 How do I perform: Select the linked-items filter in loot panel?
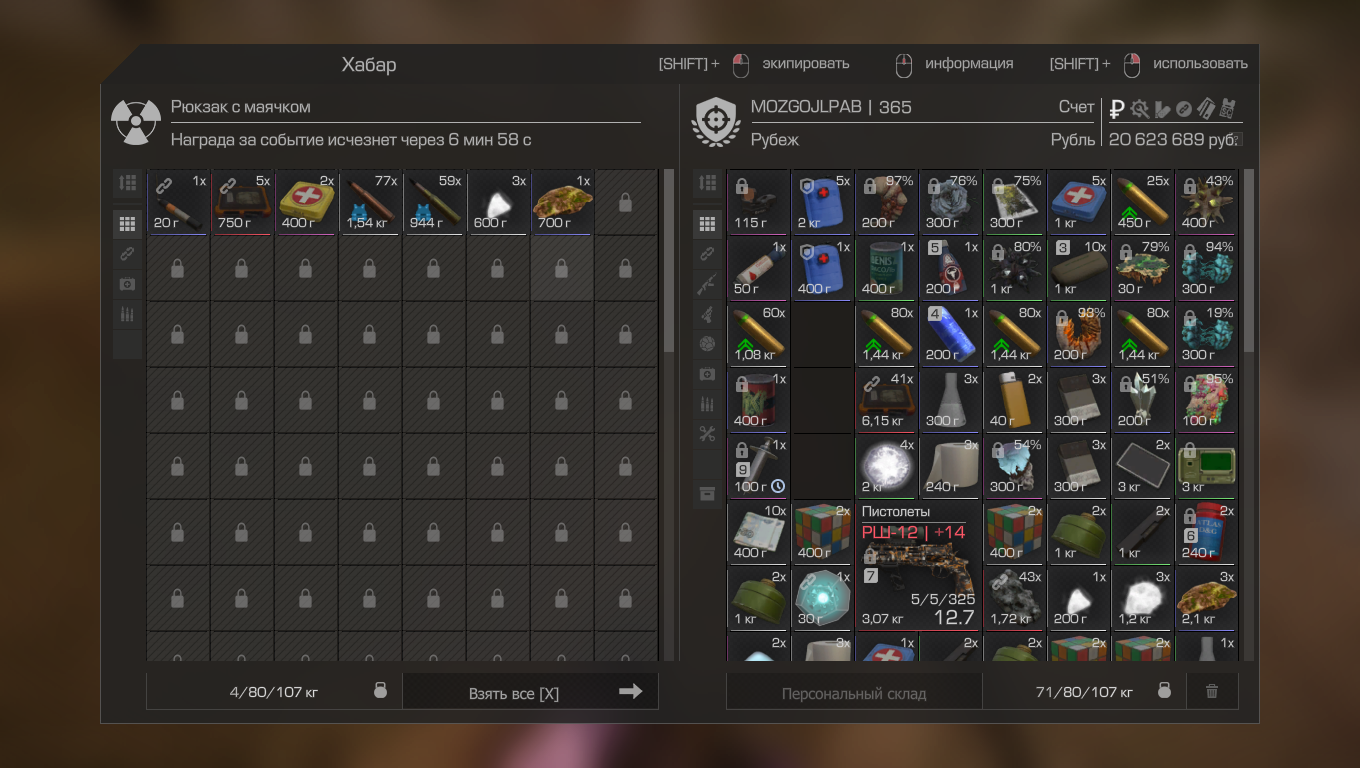tap(127, 254)
